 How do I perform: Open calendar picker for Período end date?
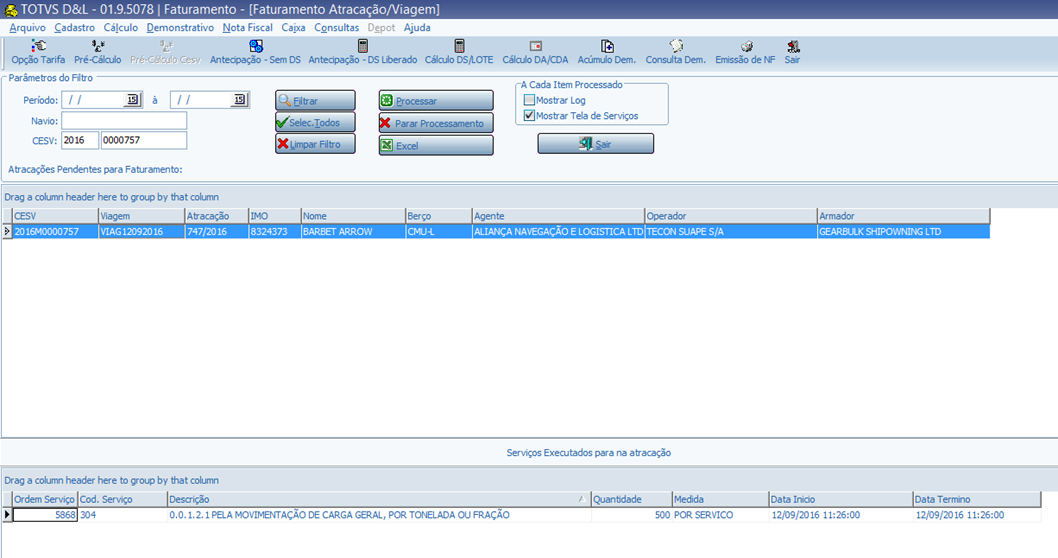[240, 100]
